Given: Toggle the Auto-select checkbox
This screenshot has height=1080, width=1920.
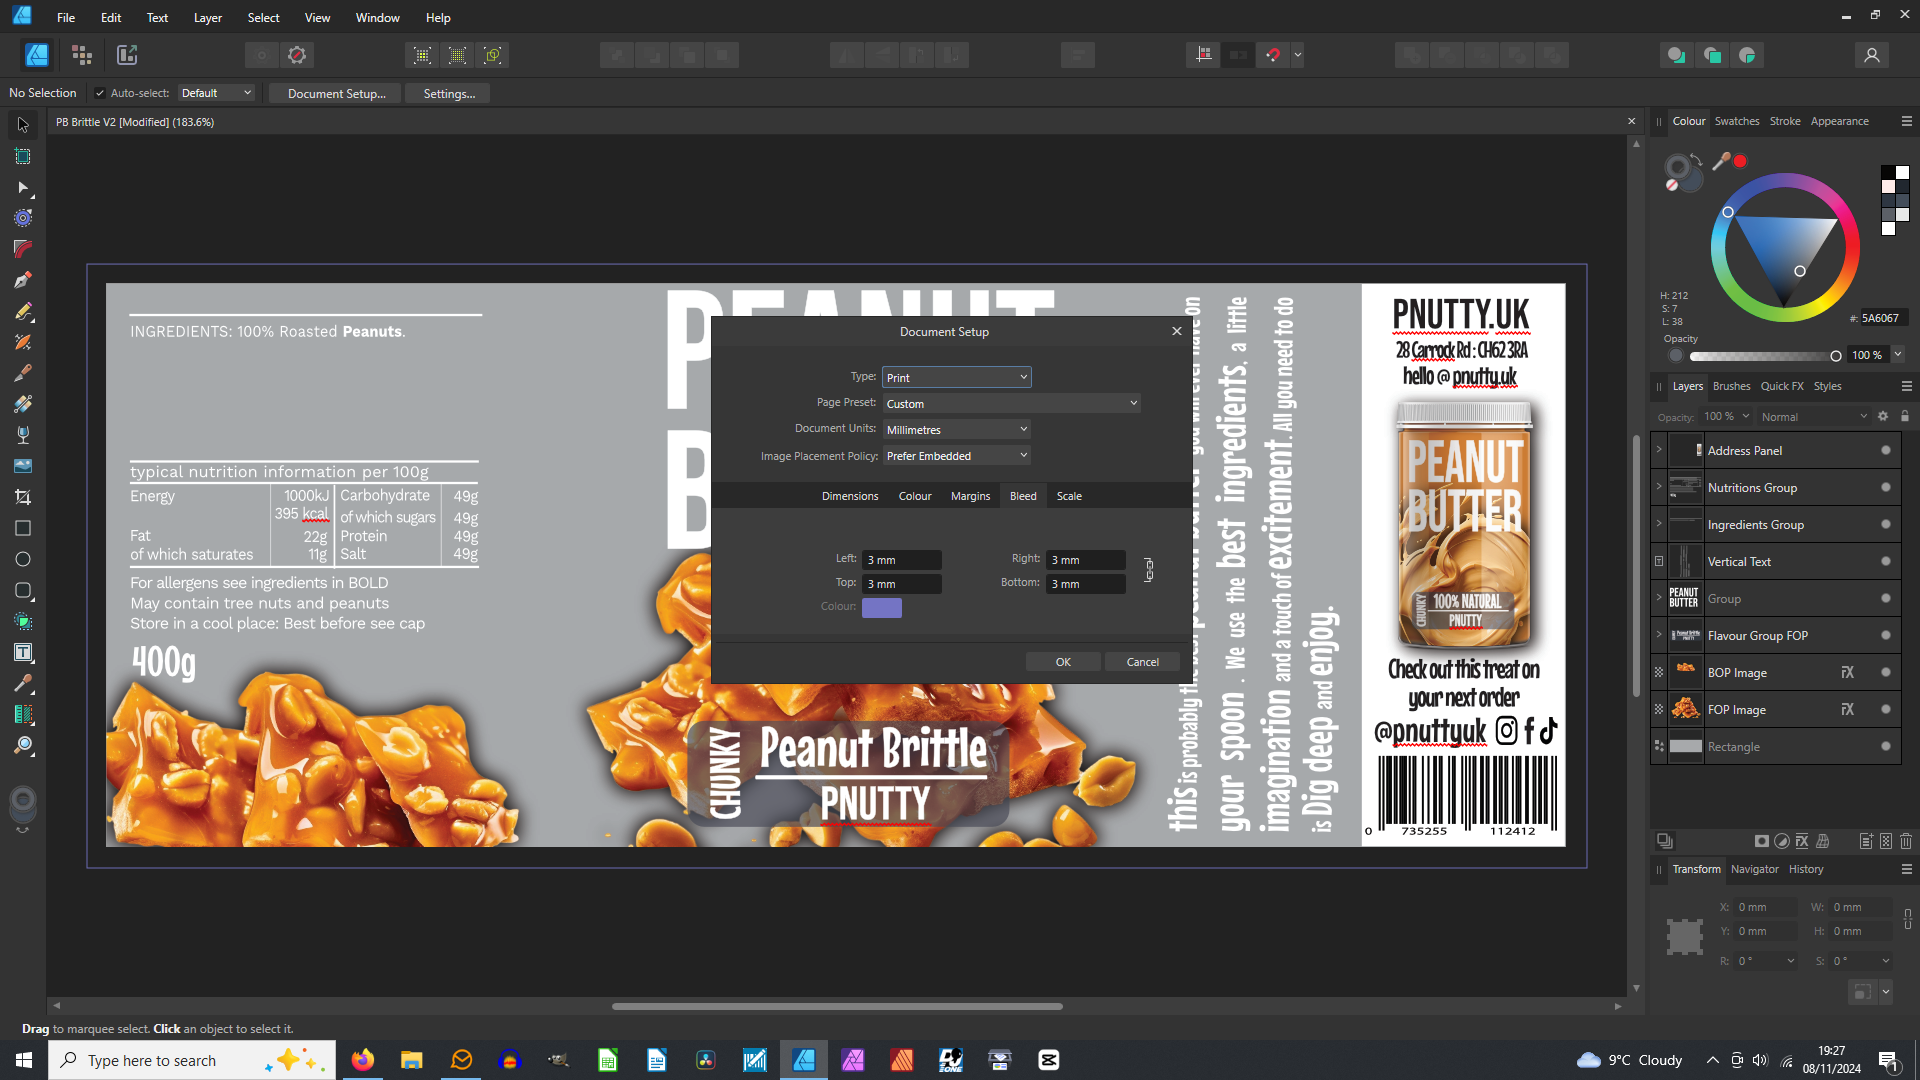Looking at the screenshot, I should click(100, 93).
